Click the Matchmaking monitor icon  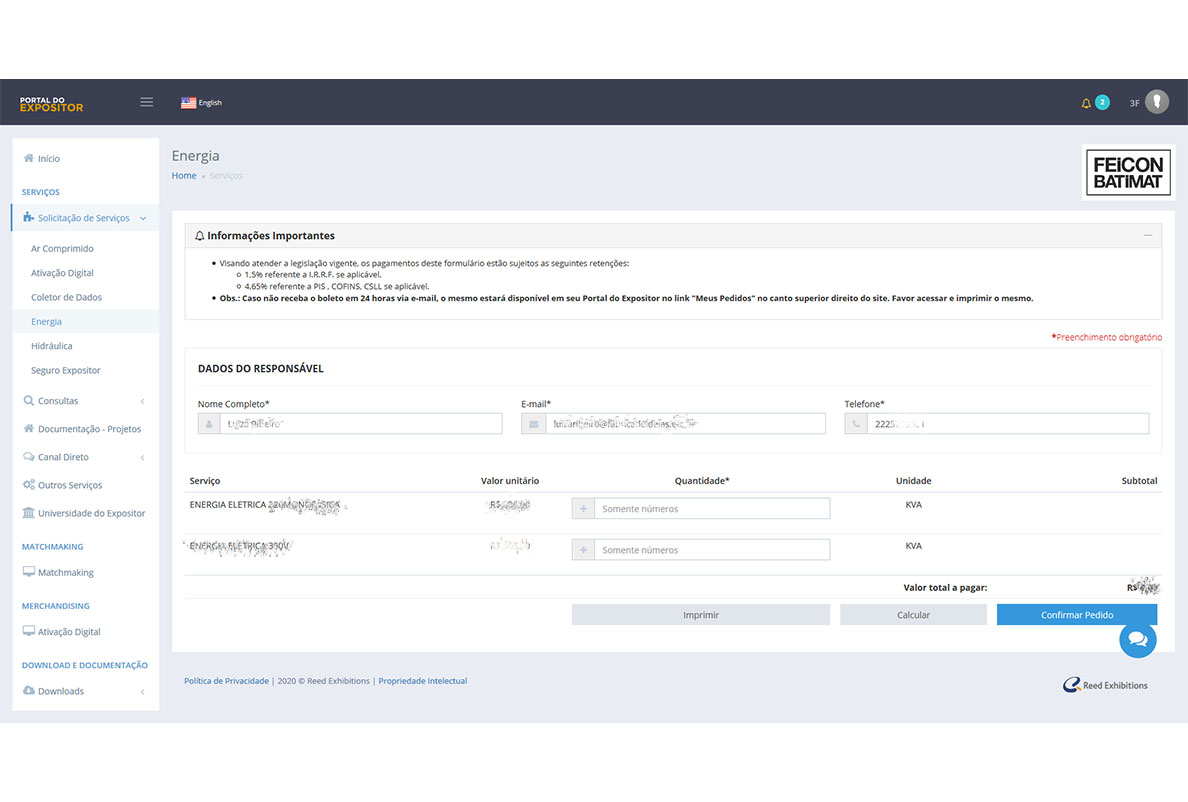coord(29,572)
